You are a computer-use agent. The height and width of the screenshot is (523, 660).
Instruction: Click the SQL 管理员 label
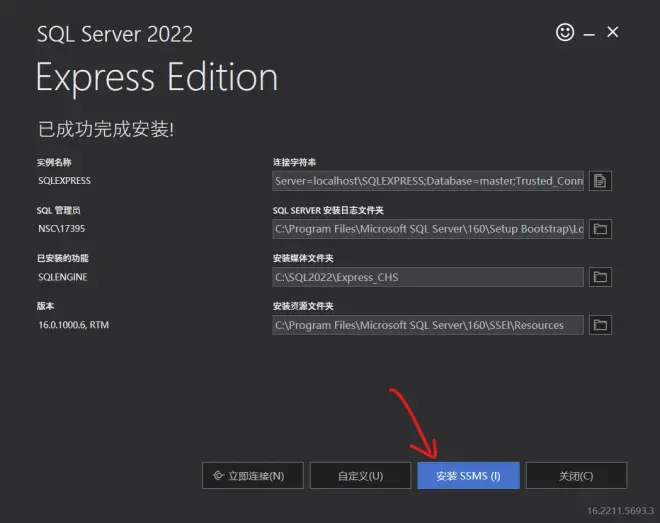59,210
